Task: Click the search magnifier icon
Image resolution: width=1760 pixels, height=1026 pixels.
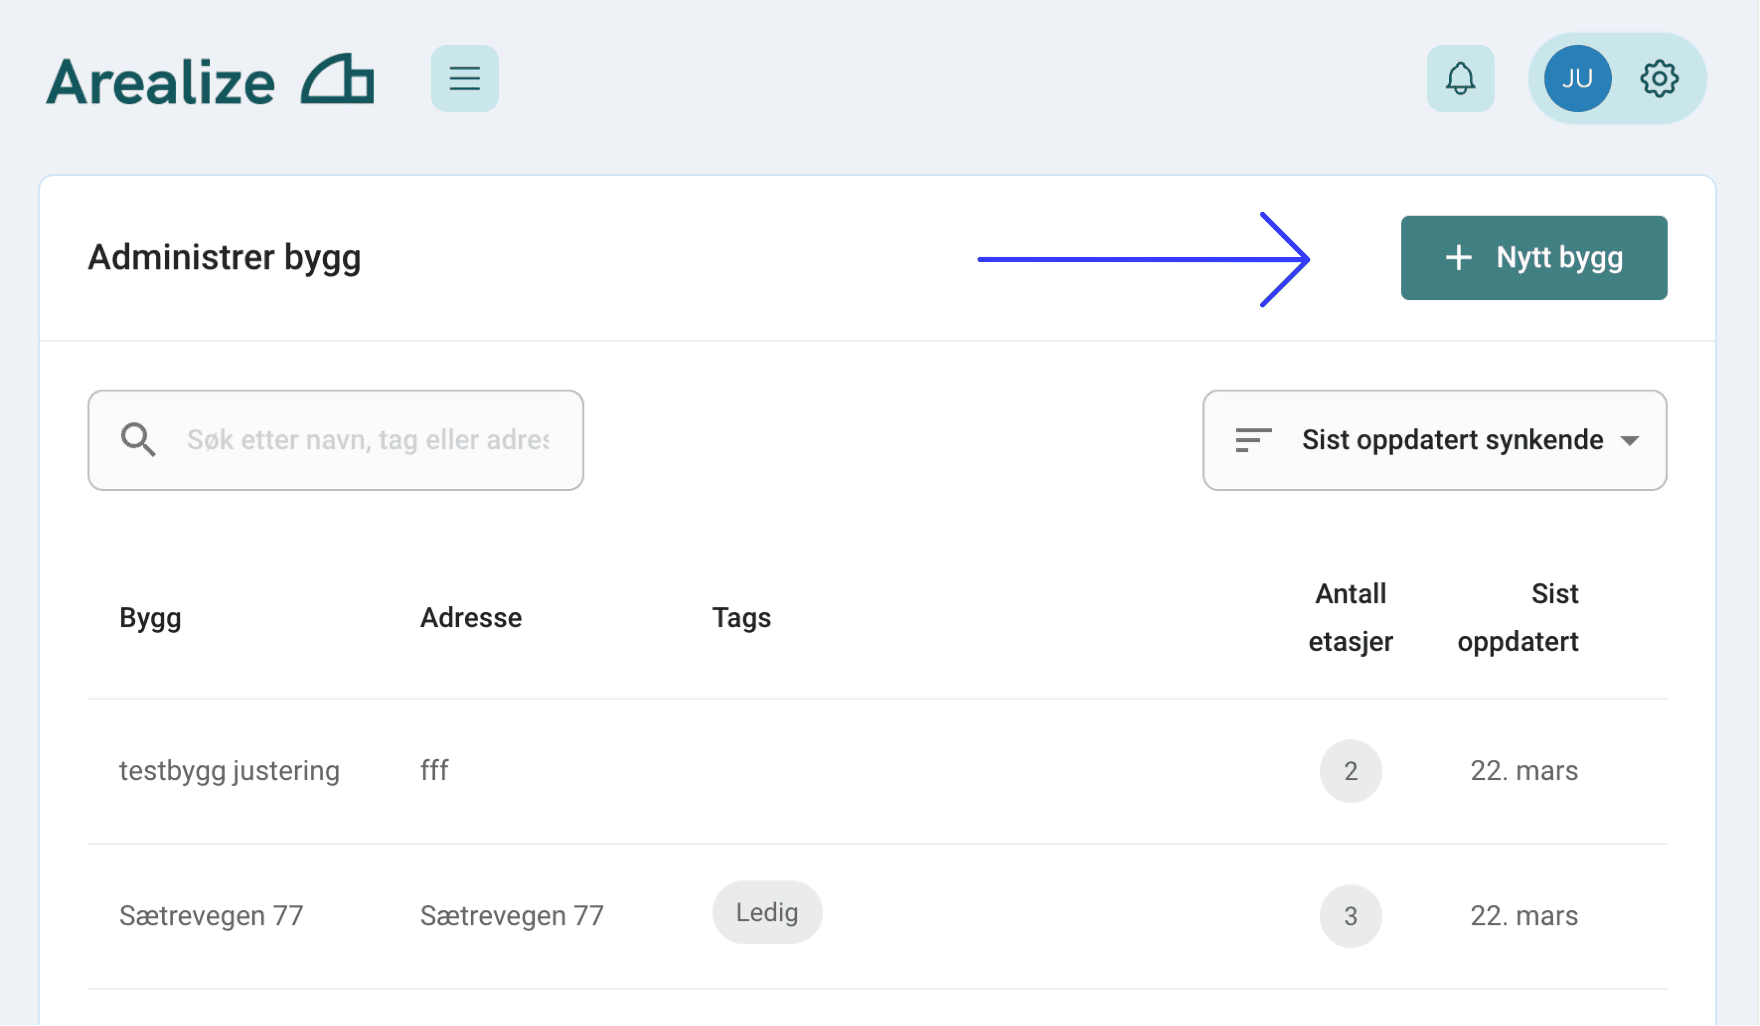Action: [138, 440]
